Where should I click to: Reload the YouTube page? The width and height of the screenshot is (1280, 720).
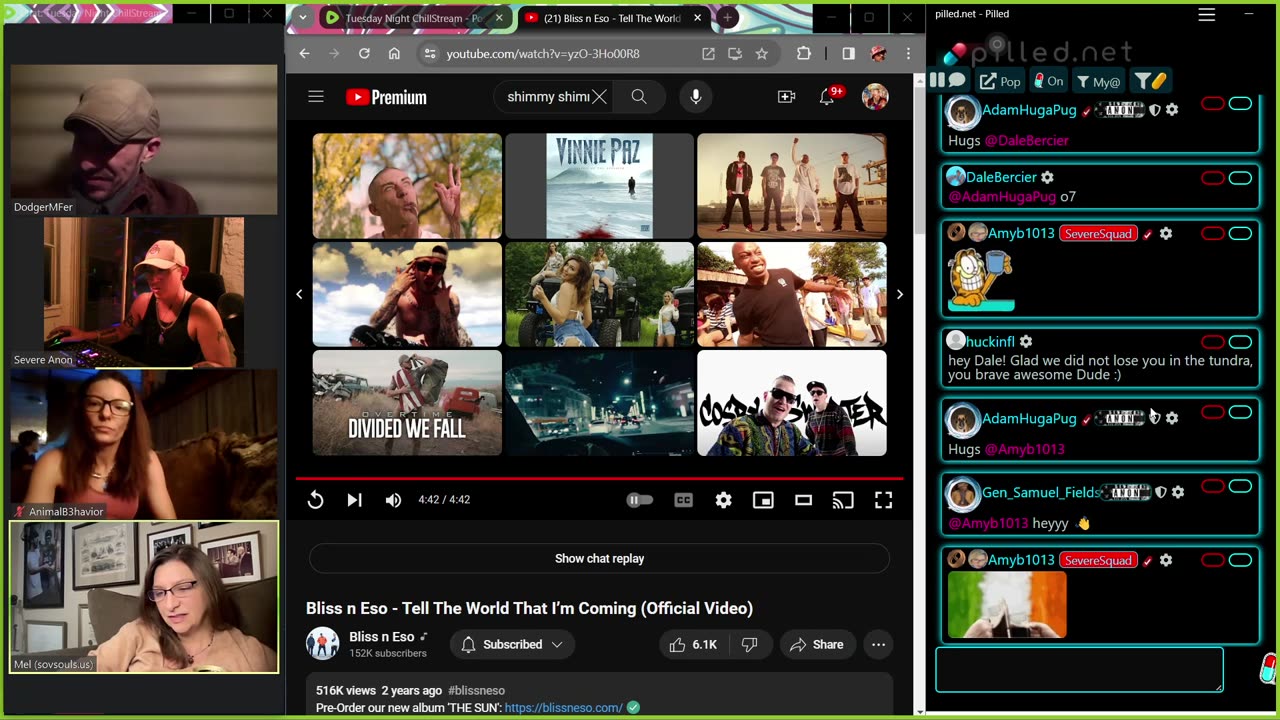pos(364,54)
